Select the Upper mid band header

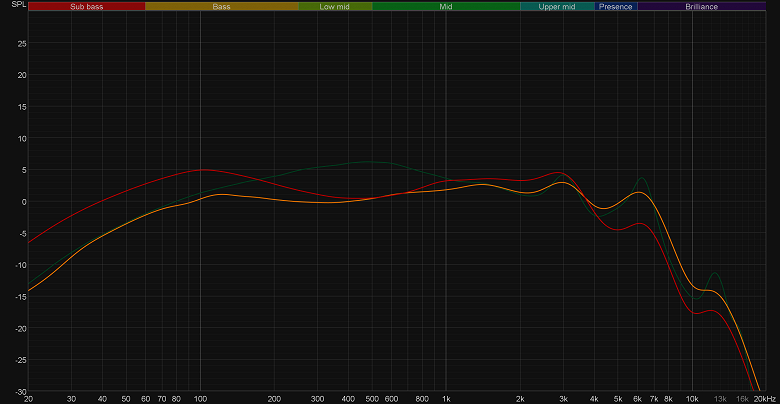pyautogui.click(x=557, y=6)
